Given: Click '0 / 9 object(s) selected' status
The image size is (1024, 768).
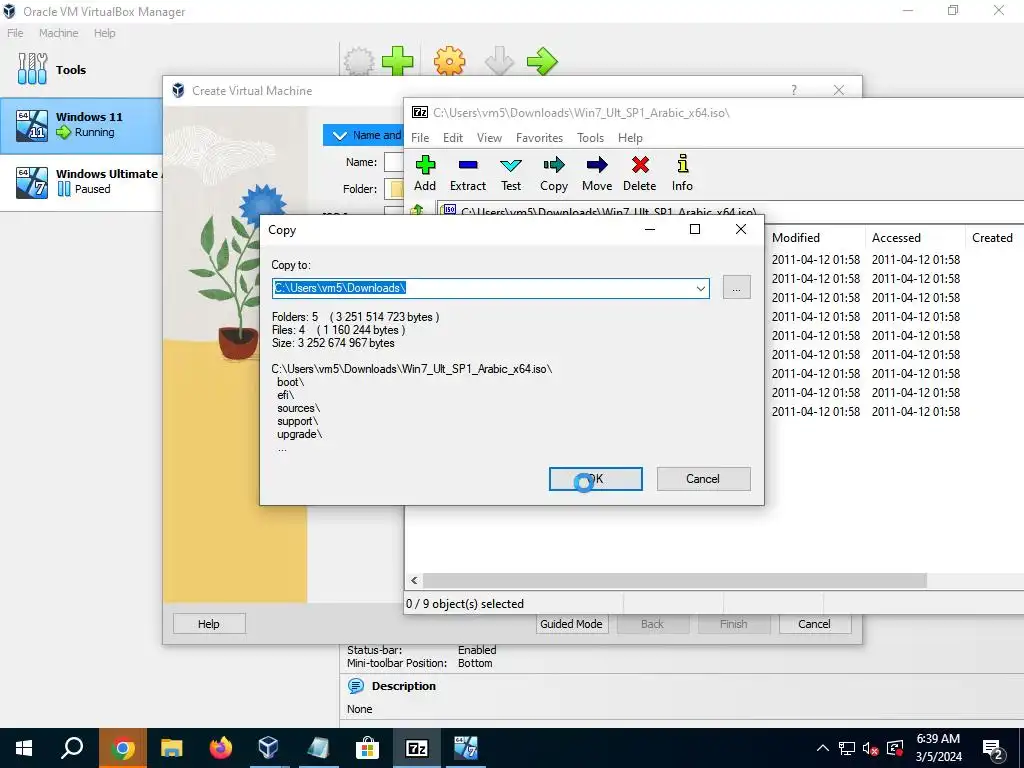Looking at the screenshot, I should (465, 603).
